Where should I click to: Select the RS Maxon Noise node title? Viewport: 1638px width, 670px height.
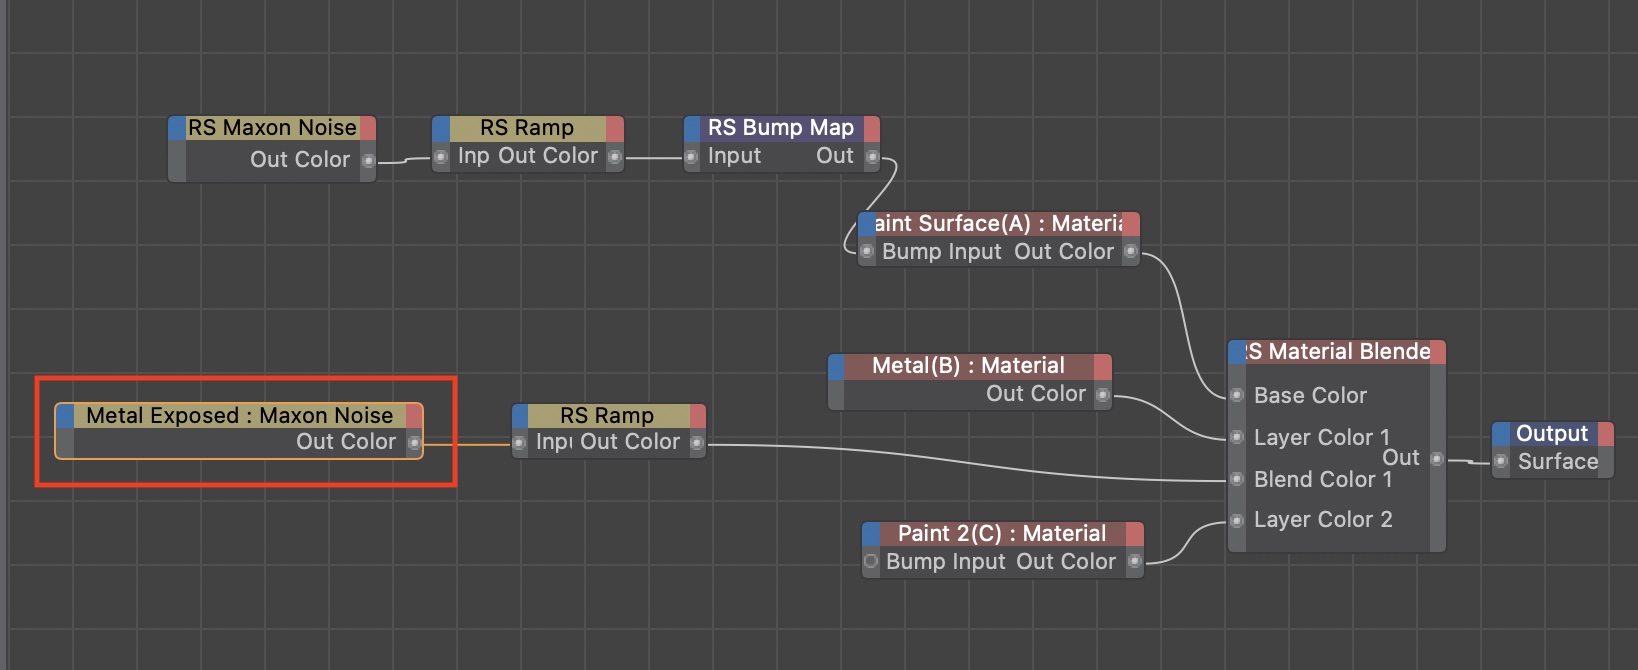[272, 128]
